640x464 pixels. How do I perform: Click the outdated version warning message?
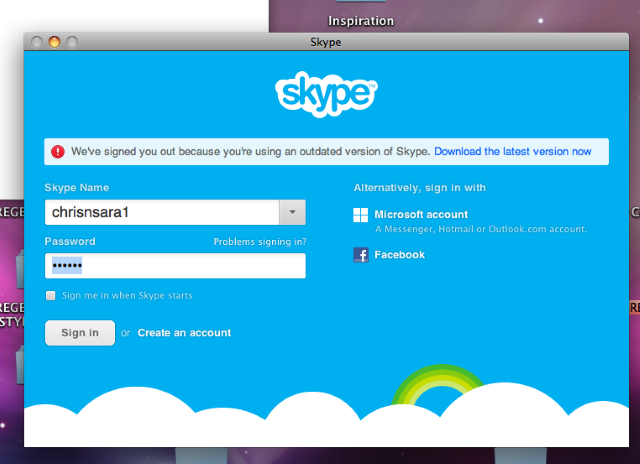tap(251, 151)
